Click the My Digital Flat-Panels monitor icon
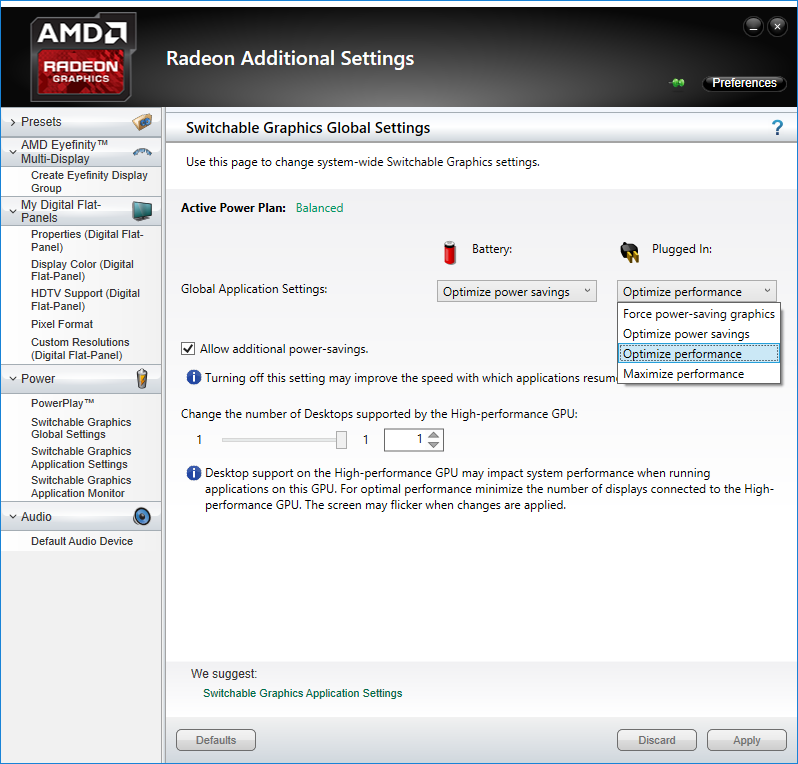The height and width of the screenshot is (764, 798). click(x=142, y=211)
